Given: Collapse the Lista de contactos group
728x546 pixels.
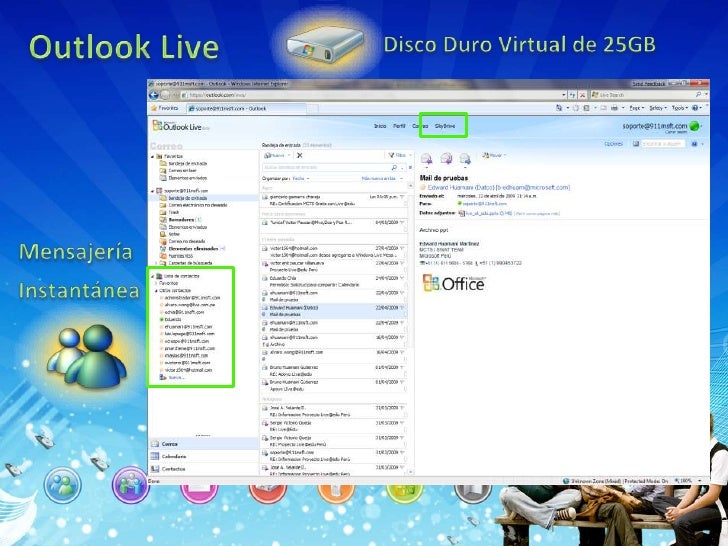Looking at the screenshot, I should 153,276.
